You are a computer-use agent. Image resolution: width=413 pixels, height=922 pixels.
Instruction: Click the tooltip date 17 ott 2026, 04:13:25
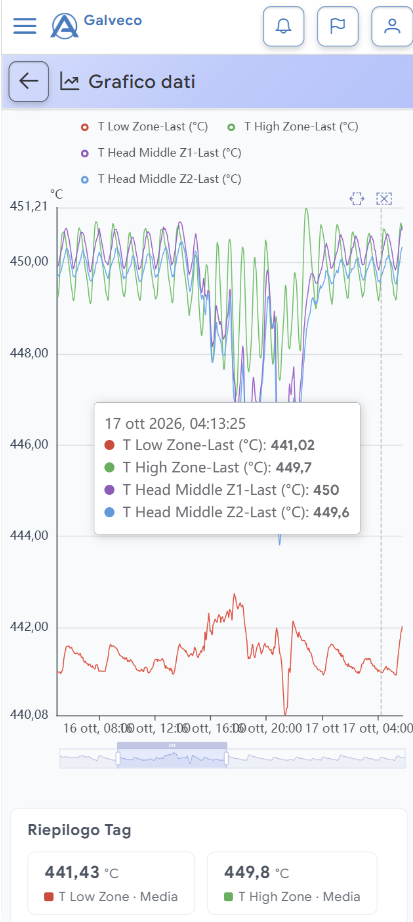pos(175,423)
